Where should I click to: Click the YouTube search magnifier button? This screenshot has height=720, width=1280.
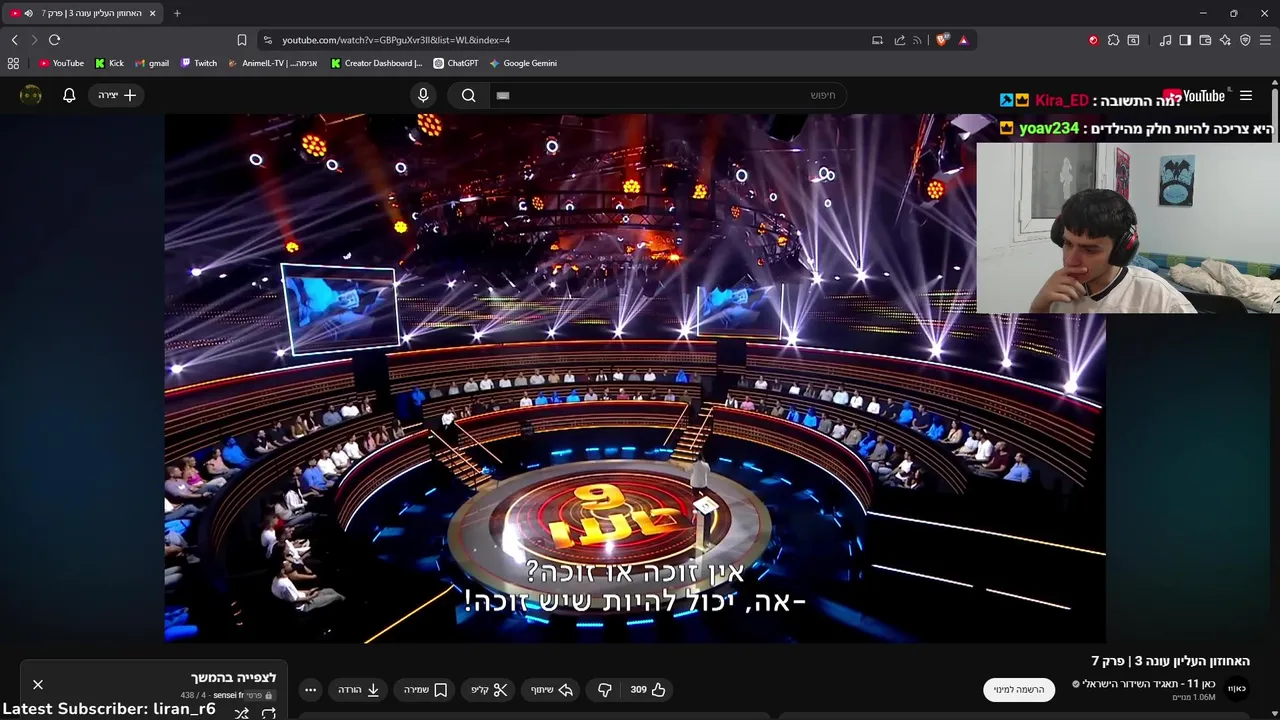pyautogui.click(x=468, y=95)
